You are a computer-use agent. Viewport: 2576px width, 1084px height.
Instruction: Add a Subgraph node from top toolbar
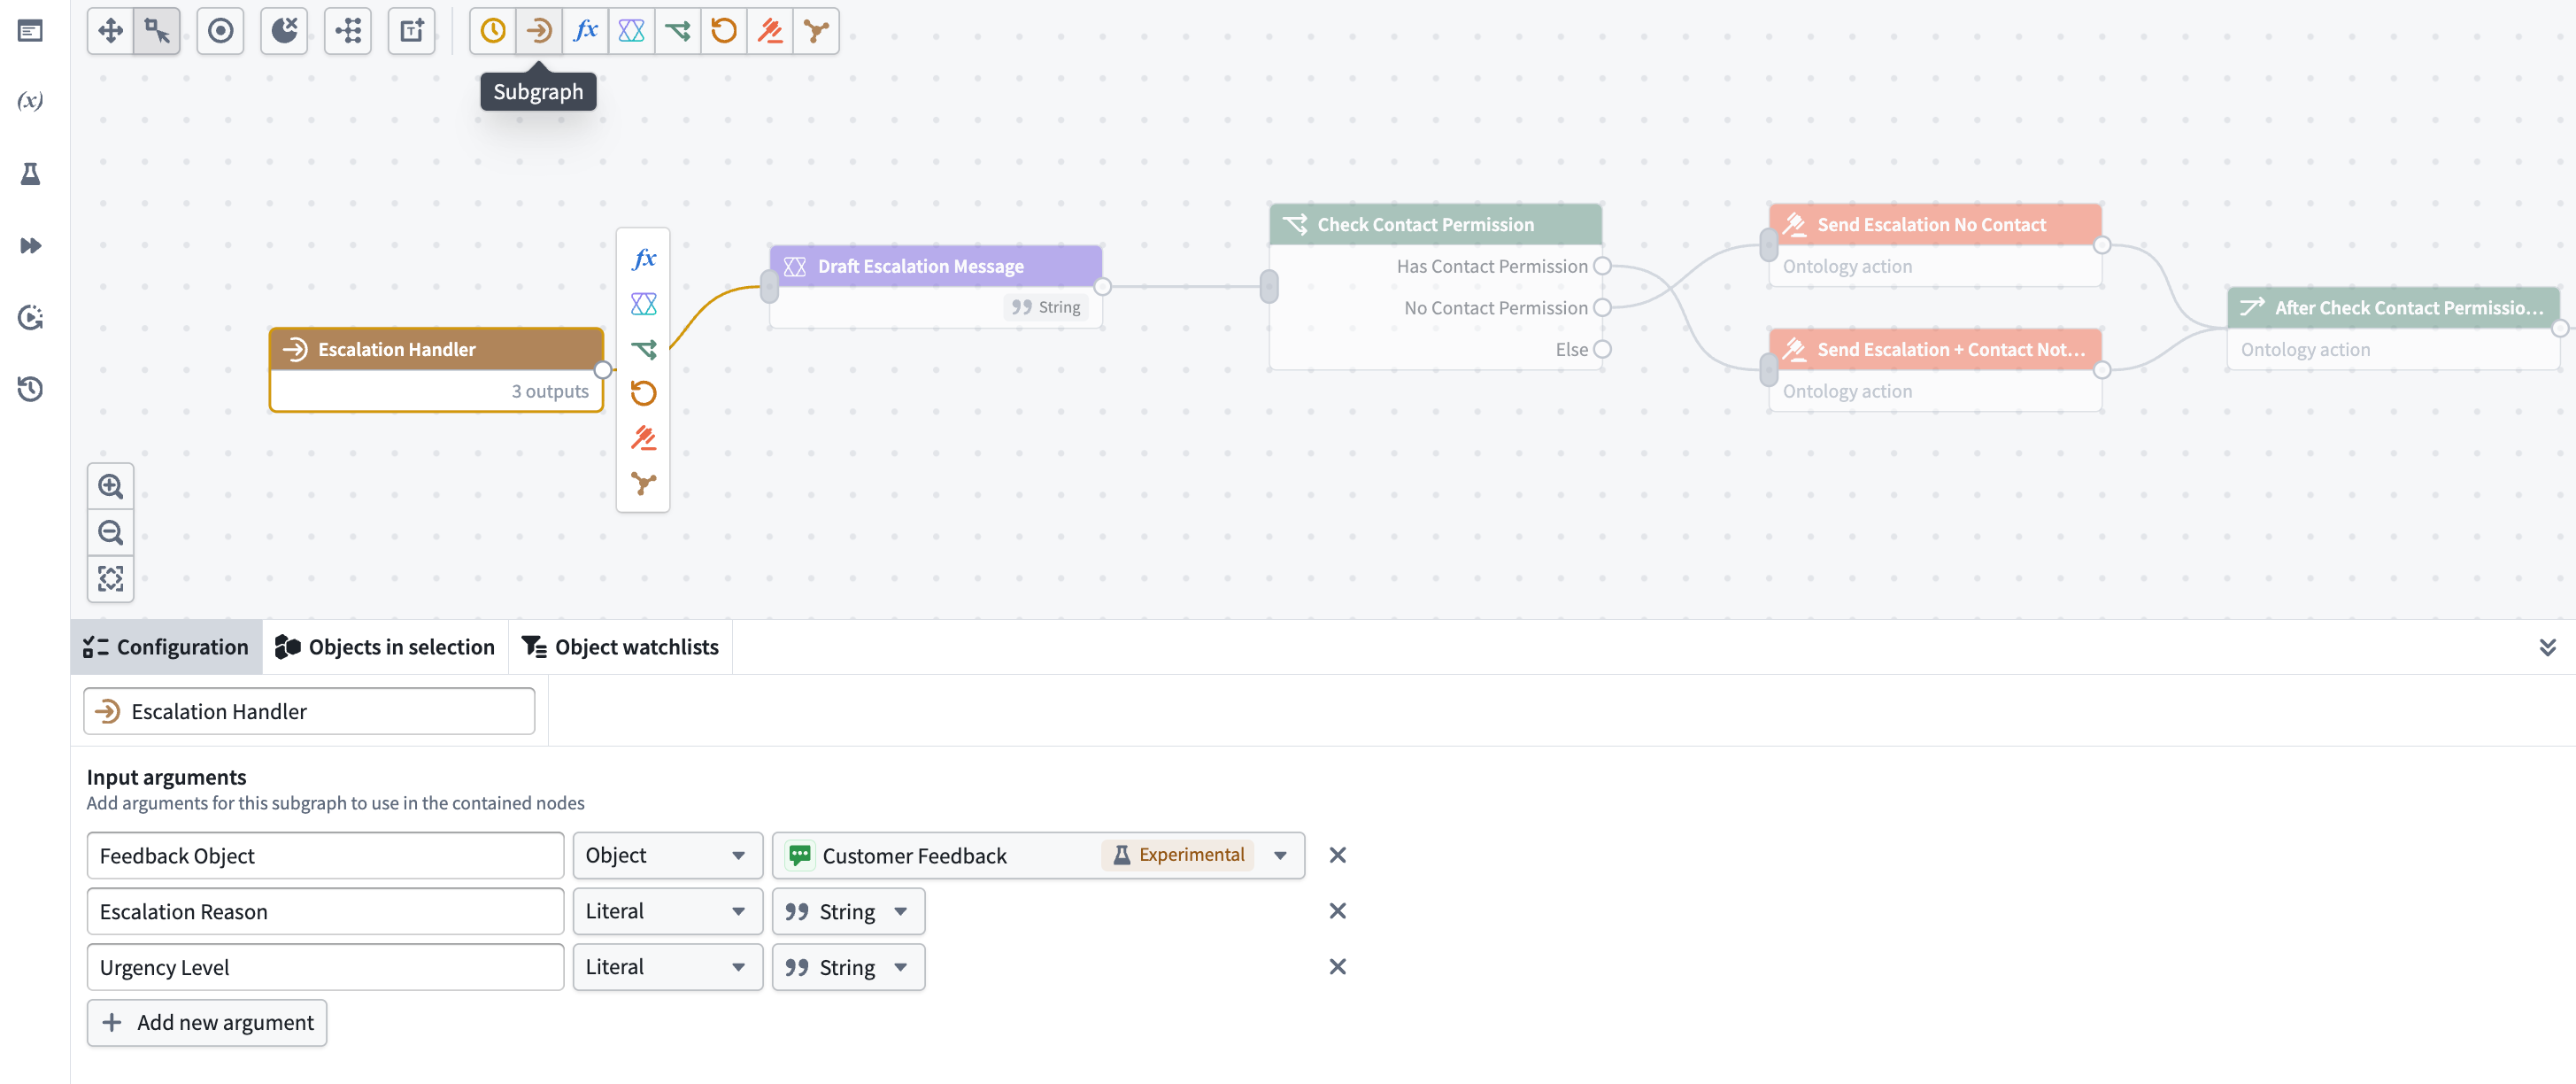coord(539,31)
